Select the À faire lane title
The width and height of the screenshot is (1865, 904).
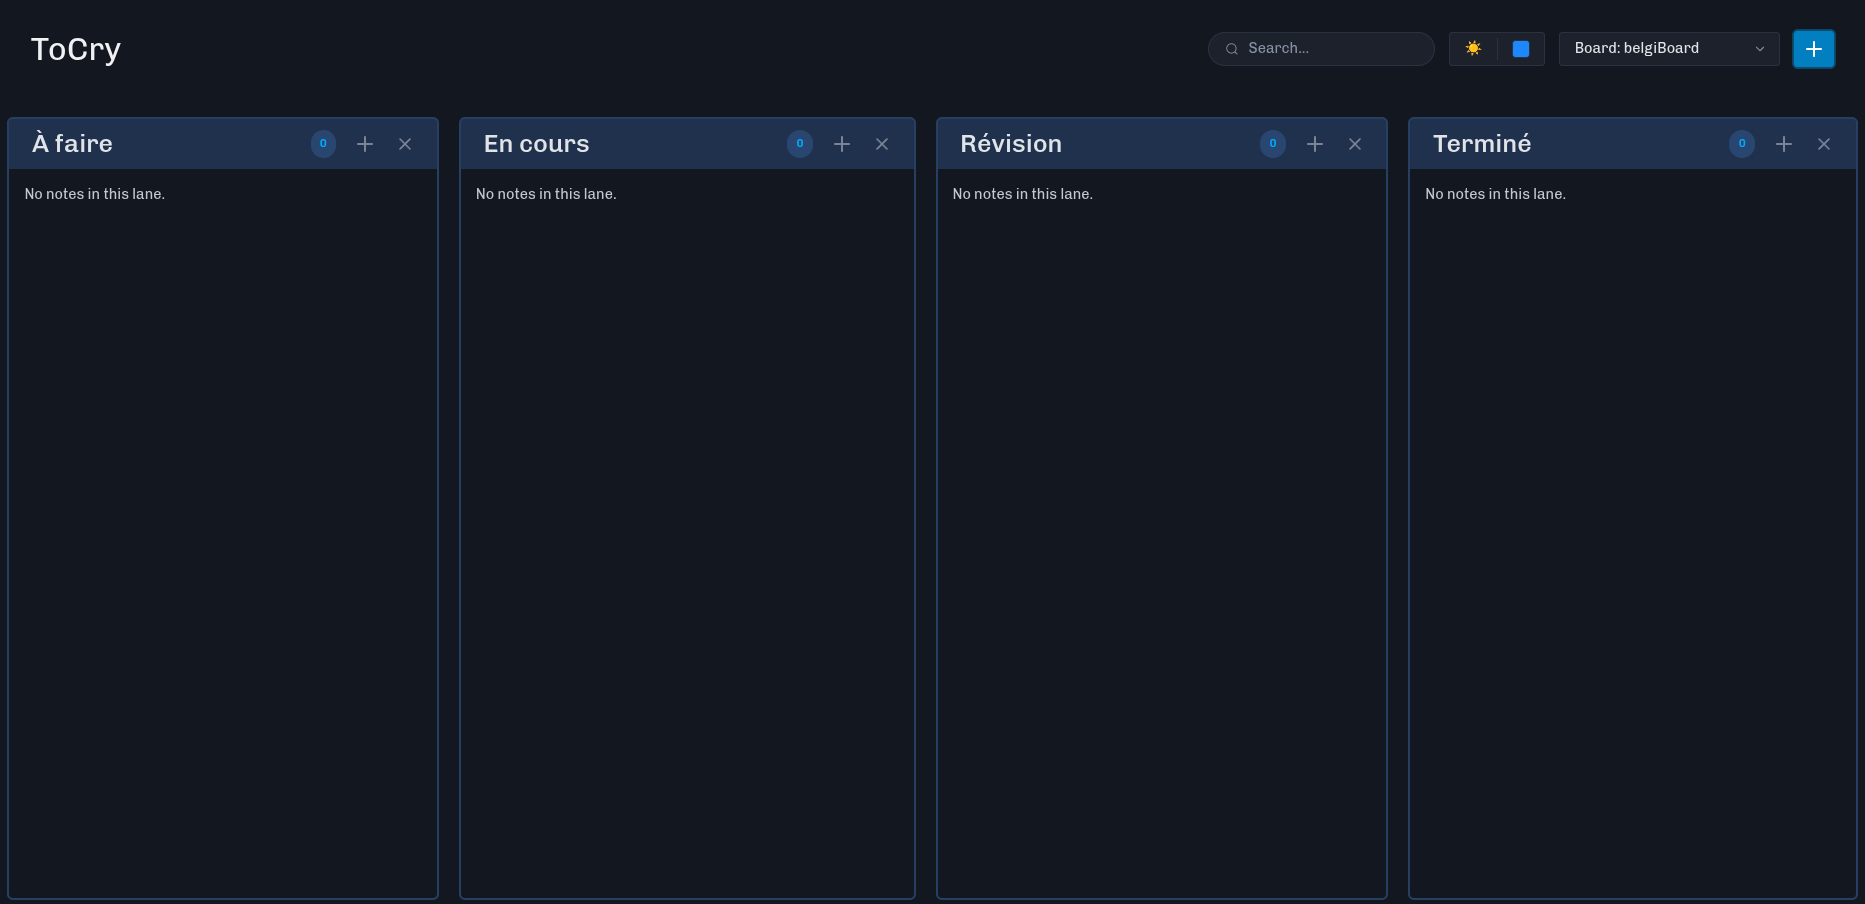[72, 144]
